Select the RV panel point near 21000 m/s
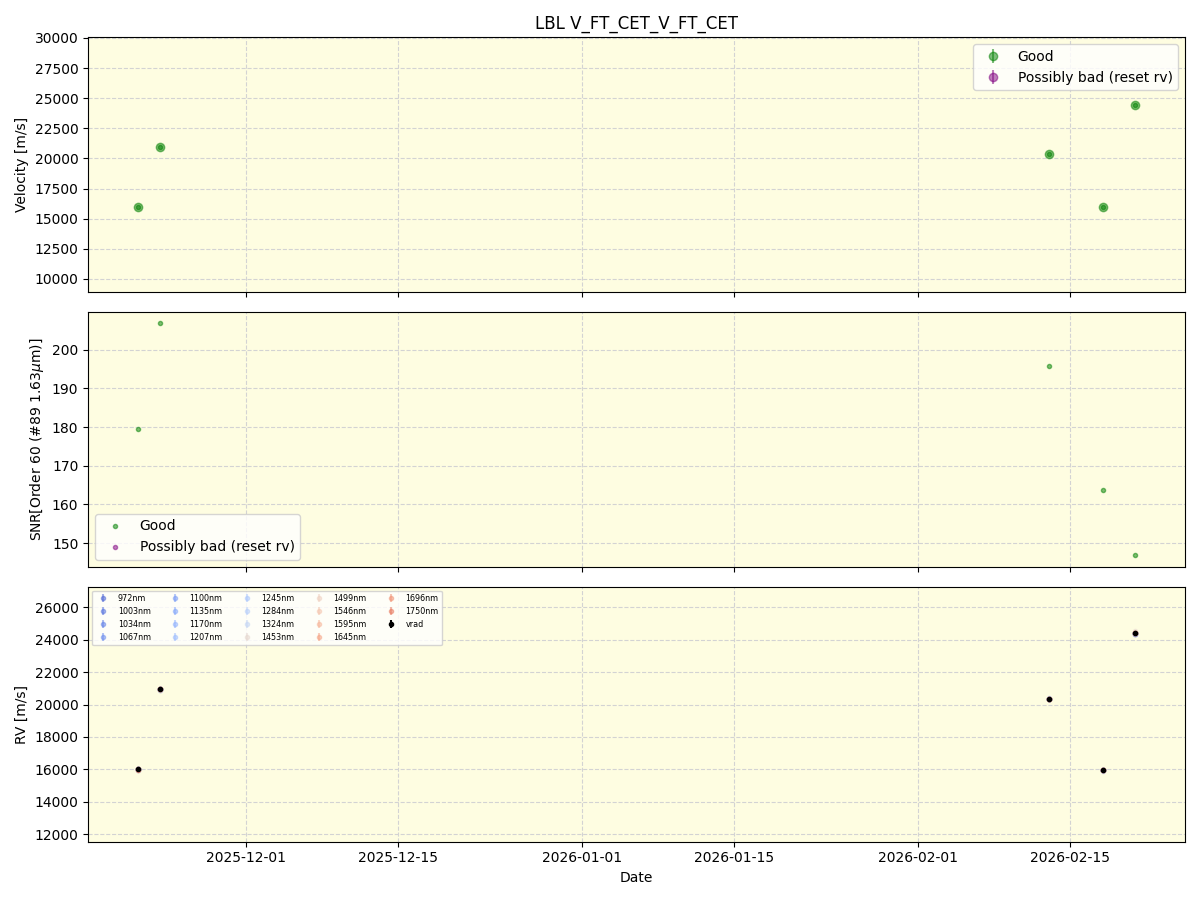Image resolution: width=1200 pixels, height=900 pixels. coord(160,689)
